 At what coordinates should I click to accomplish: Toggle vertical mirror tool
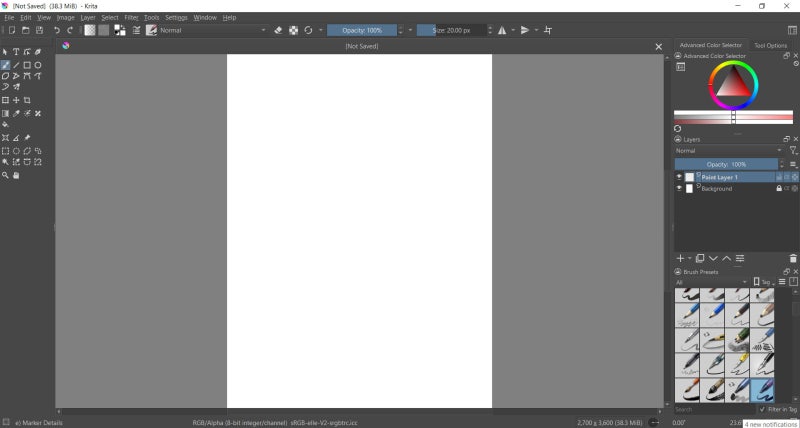[525, 31]
